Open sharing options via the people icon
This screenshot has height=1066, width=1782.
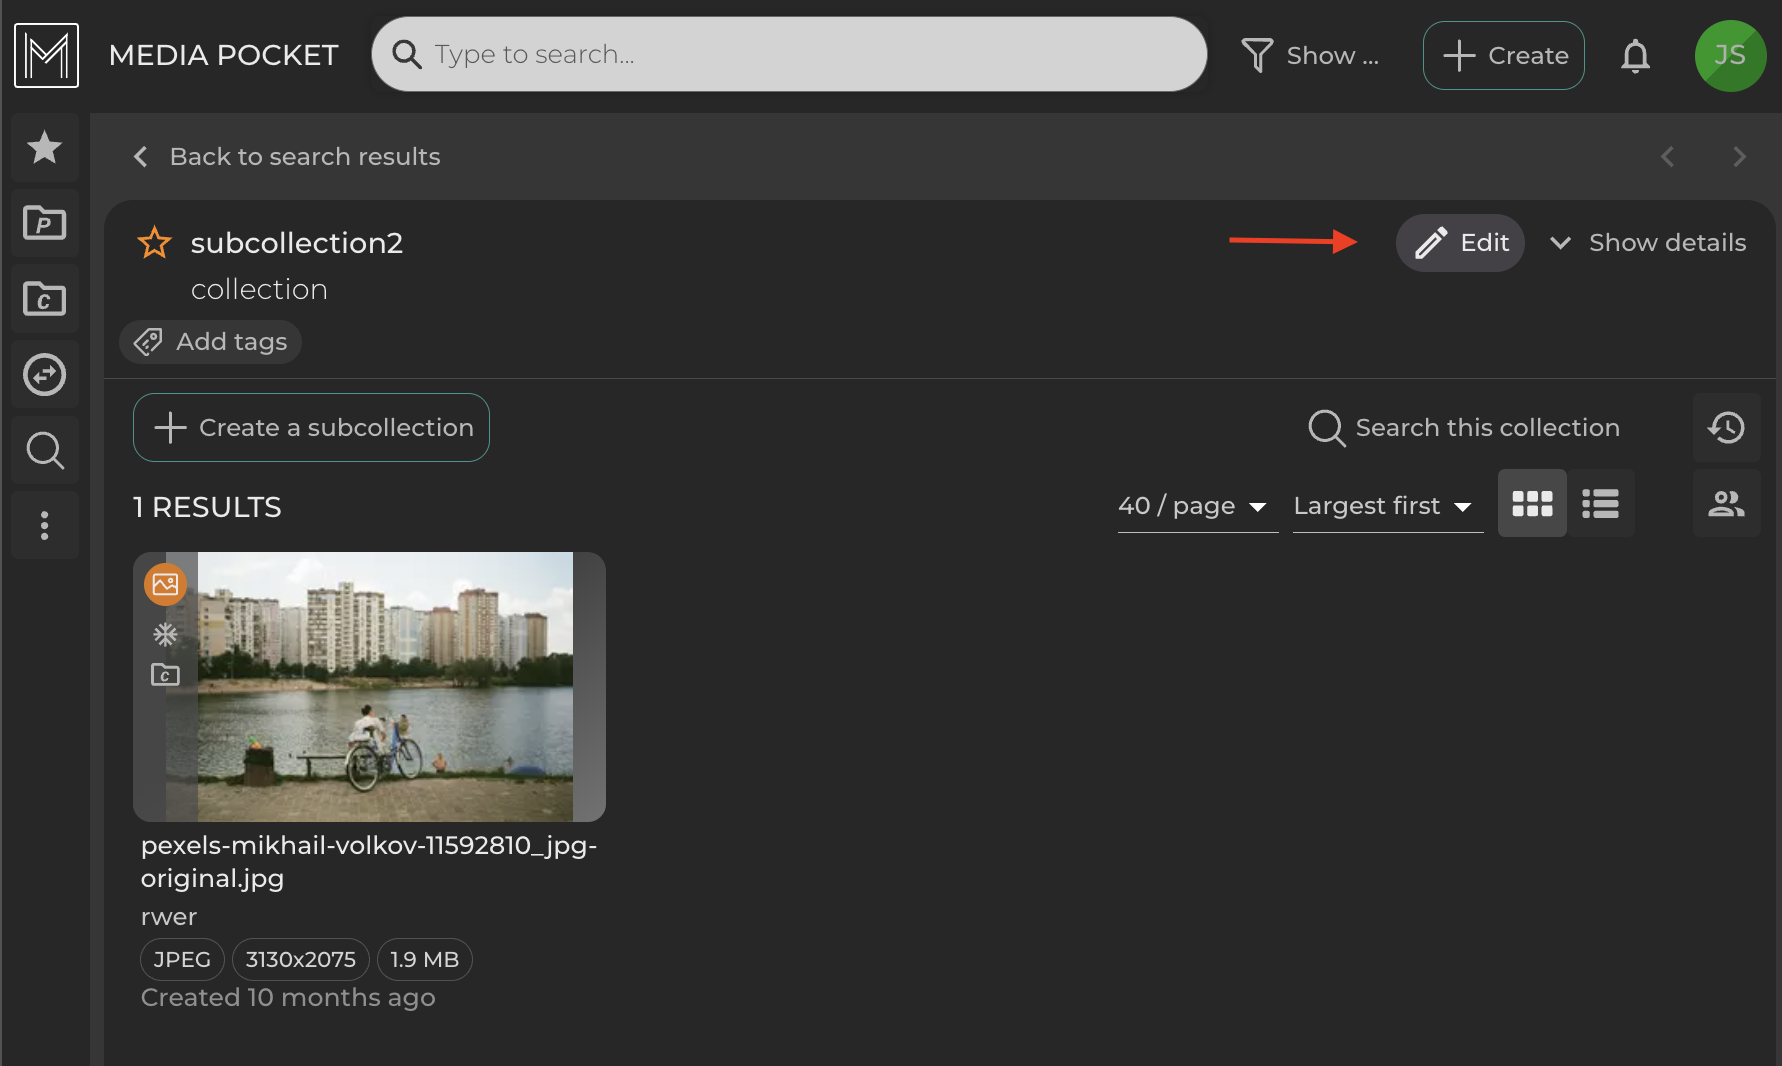coord(1727,503)
